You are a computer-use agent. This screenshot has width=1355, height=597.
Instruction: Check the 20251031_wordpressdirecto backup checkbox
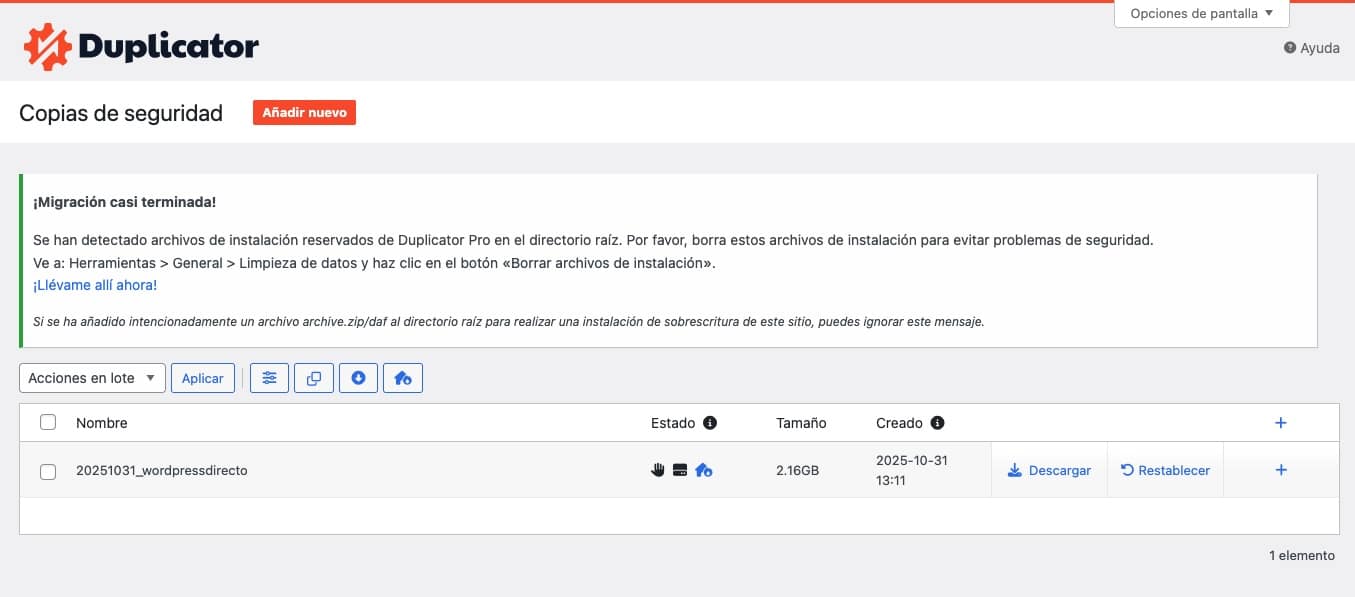coord(48,471)
